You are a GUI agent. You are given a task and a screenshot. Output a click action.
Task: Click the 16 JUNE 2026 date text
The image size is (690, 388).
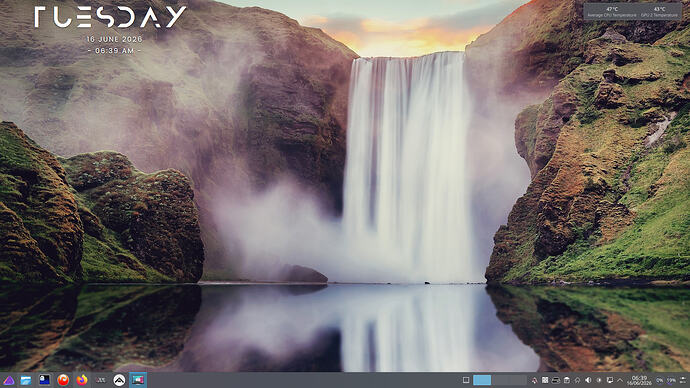click(x=114, y=39)
